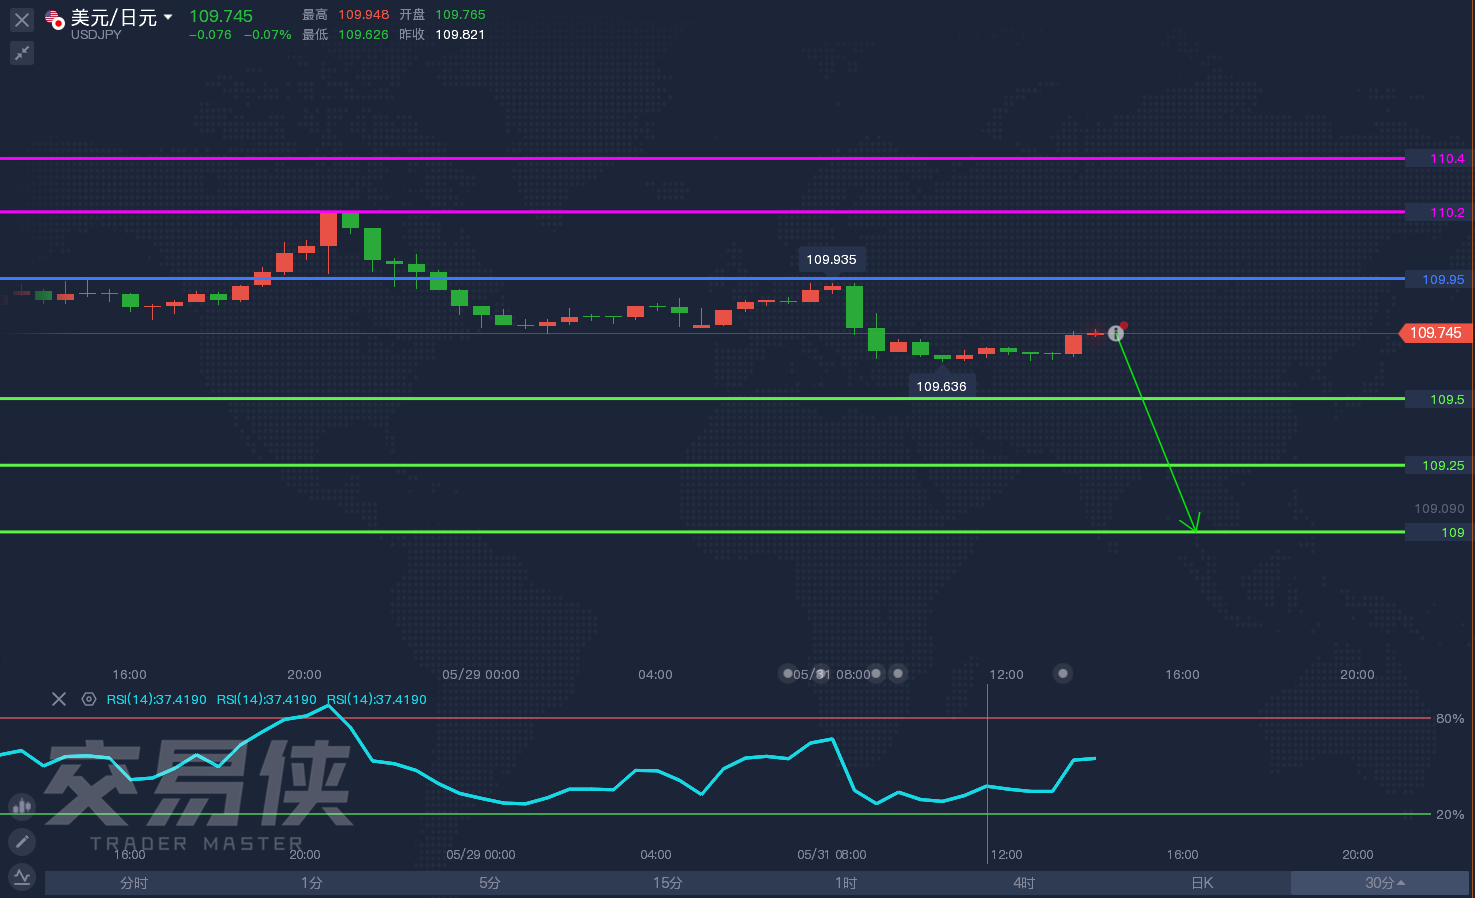This screenshot has height=898, width=1475.
Task: Select the 15分 timeframe
Action: tap(668, 883)
